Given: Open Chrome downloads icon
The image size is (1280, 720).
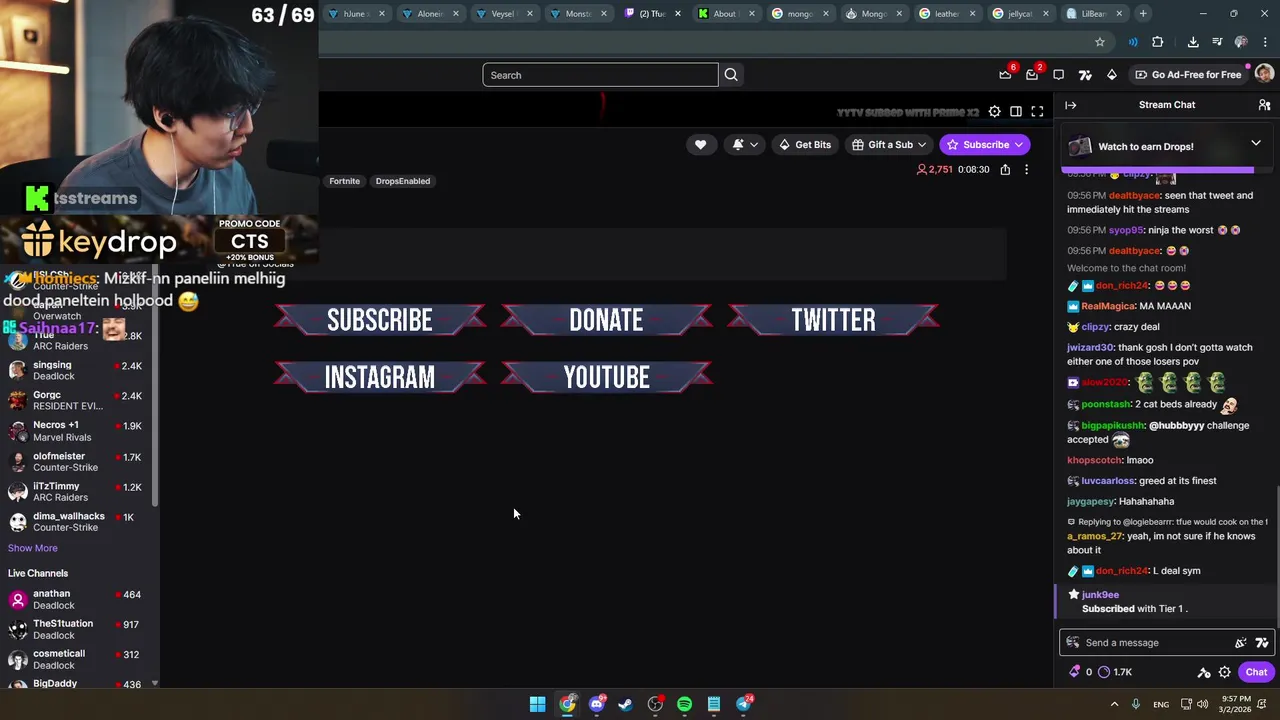Looking at the screenshot, I should (x=1193, y=42).
